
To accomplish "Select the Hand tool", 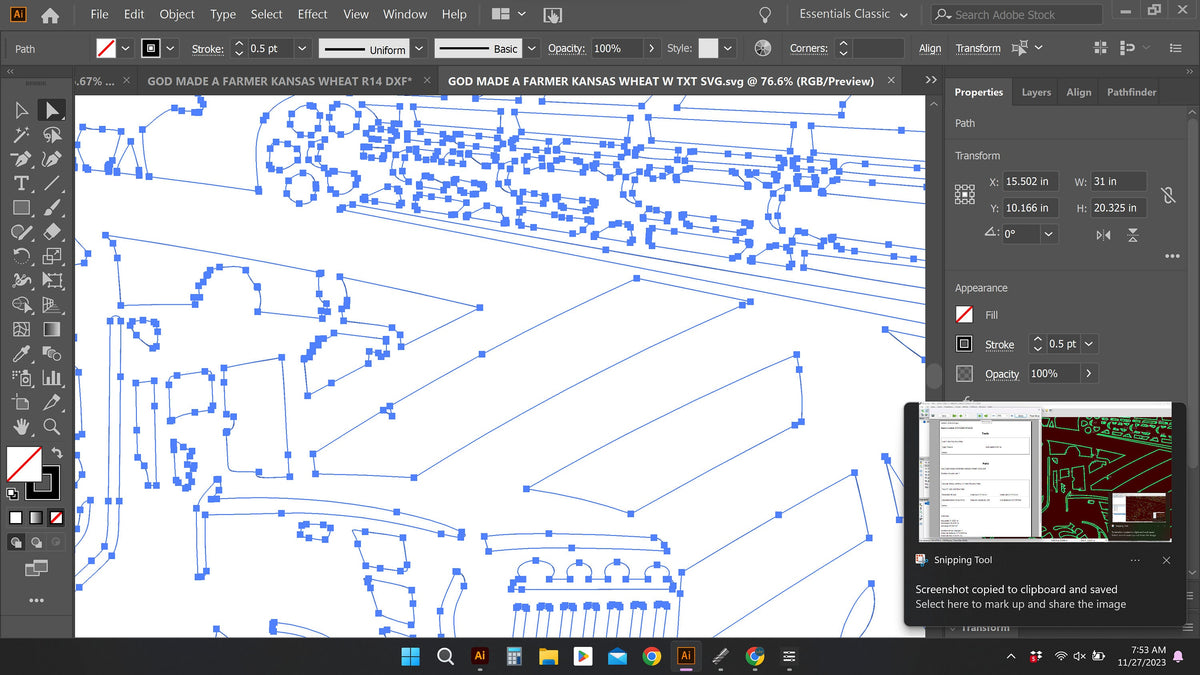I will pyautogui.click(x=21, y=427).
